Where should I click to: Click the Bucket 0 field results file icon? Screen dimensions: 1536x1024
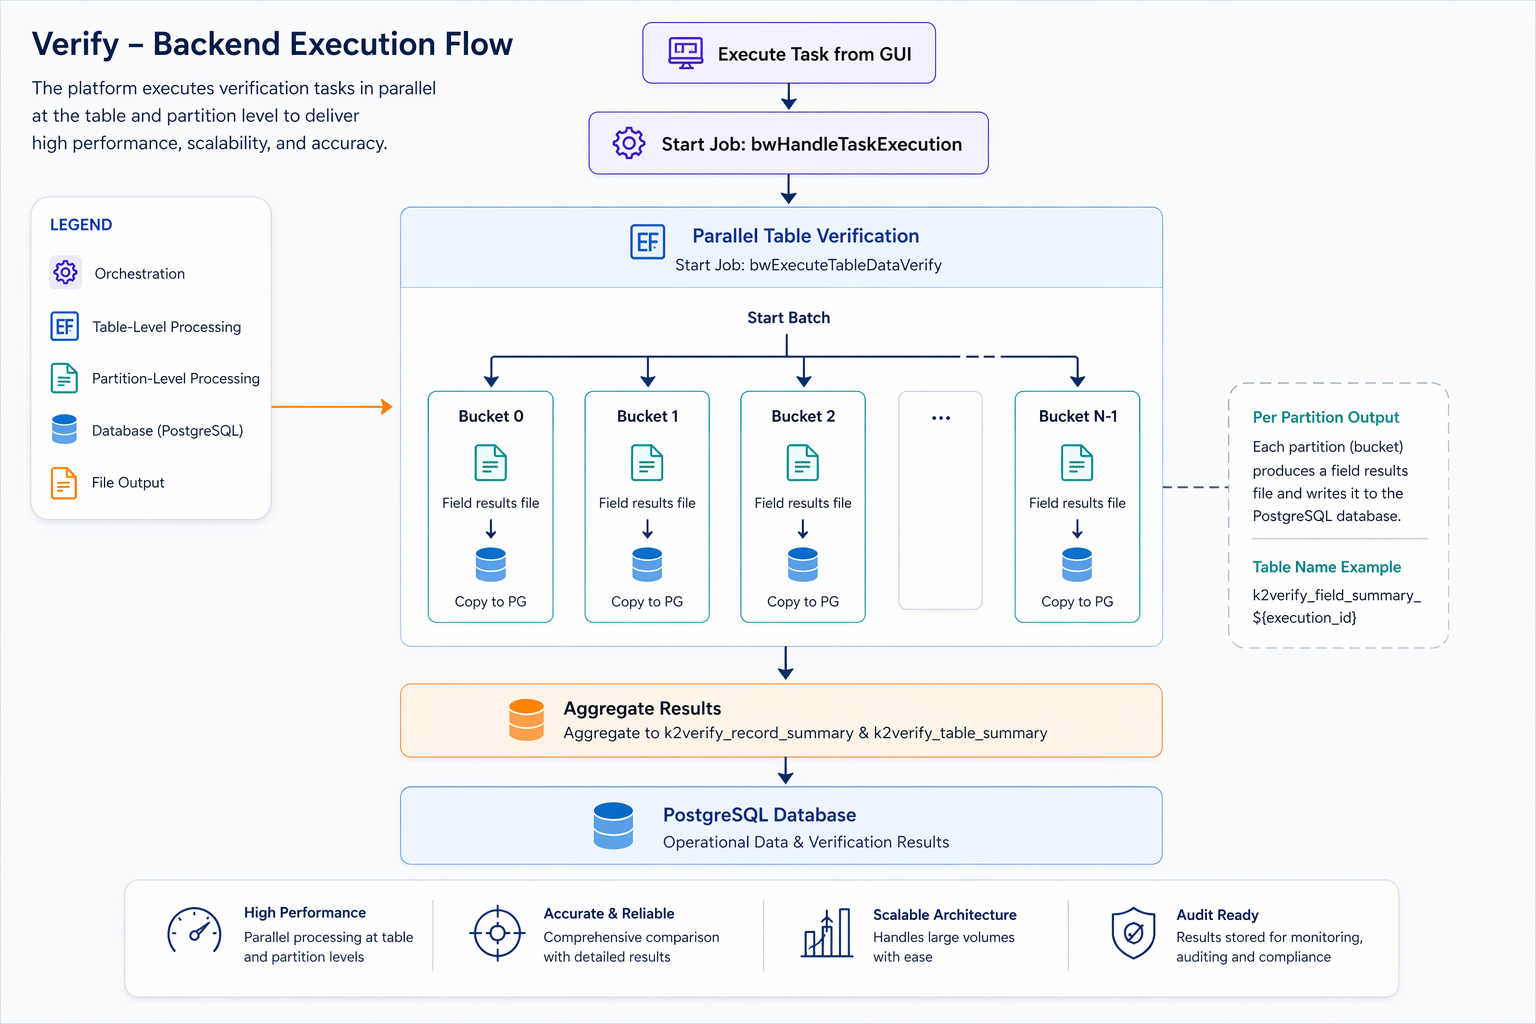pos(491,463)
